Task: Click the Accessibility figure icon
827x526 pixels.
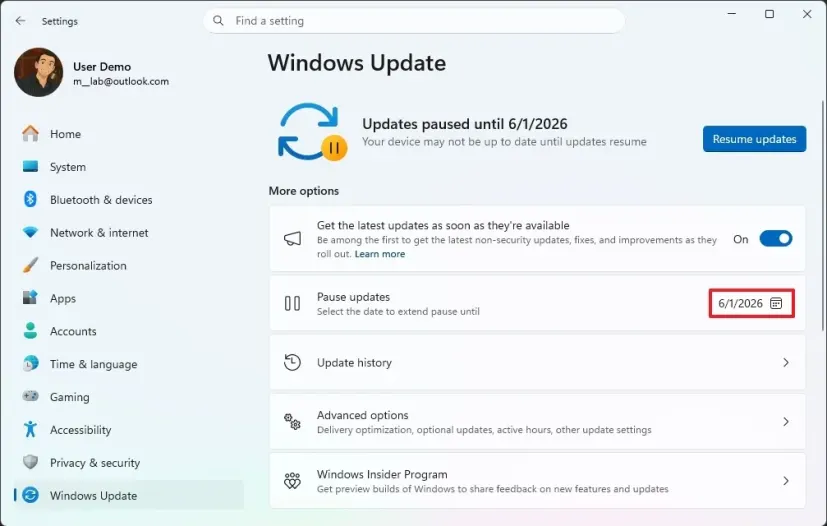Action: (x=31, y=429)
